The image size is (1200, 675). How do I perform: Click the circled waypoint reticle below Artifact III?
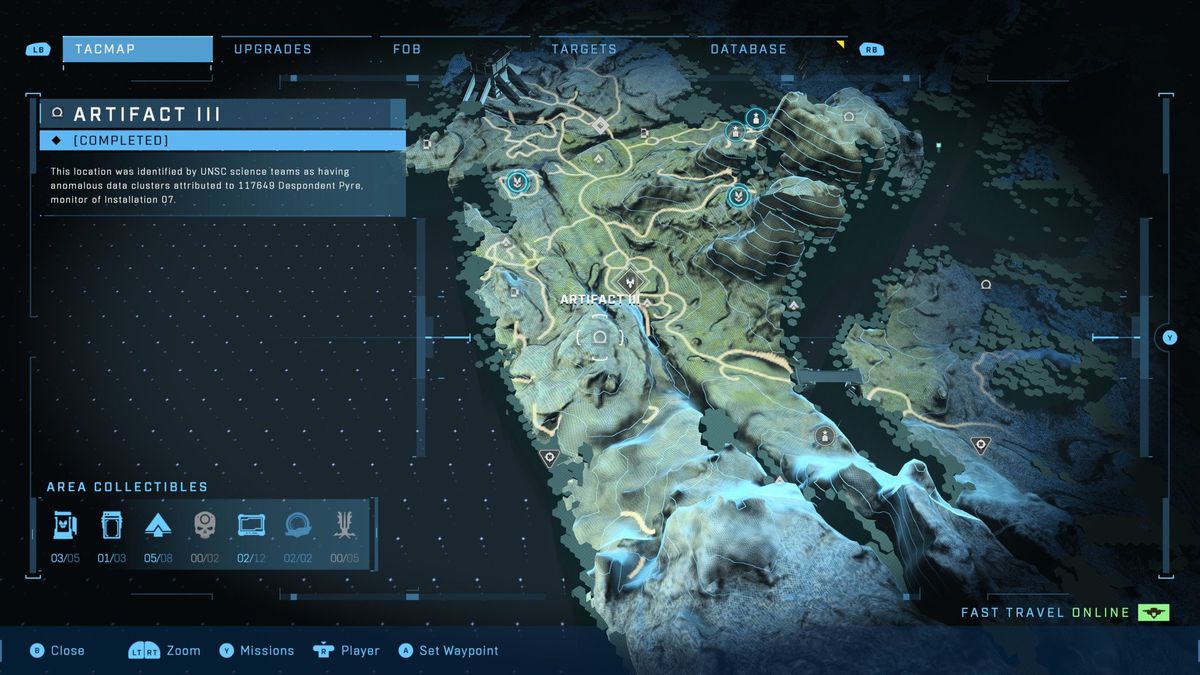(600, 337)
